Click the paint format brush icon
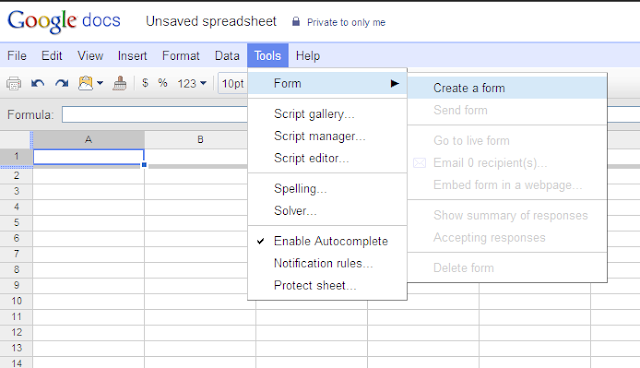 point(120,83)
